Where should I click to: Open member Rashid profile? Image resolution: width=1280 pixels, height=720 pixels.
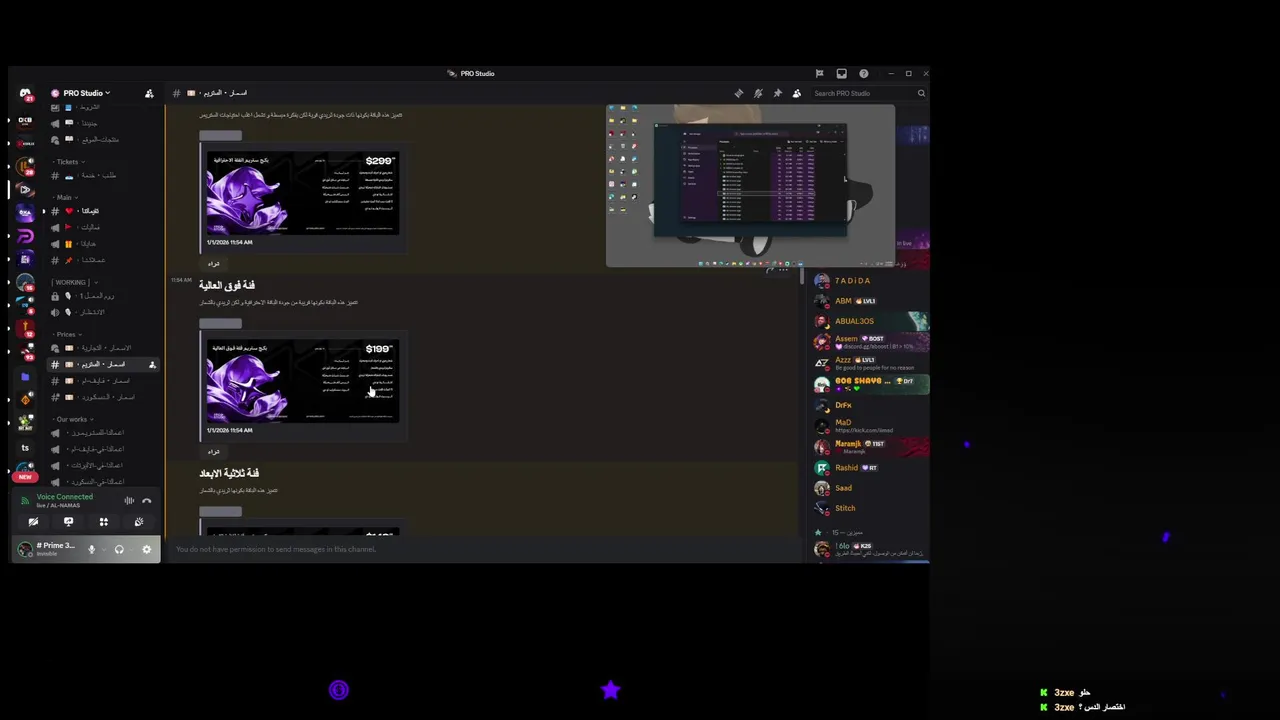click(868, 468)
